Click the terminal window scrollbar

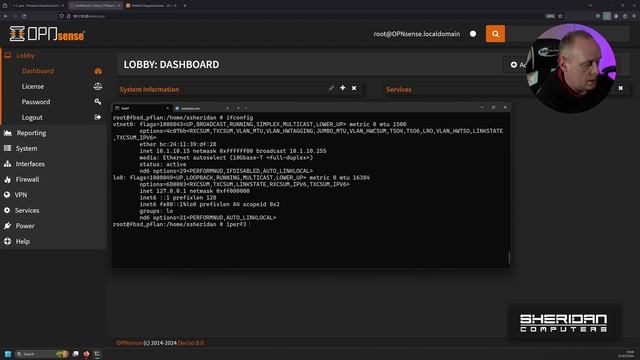tap(509, 257)
